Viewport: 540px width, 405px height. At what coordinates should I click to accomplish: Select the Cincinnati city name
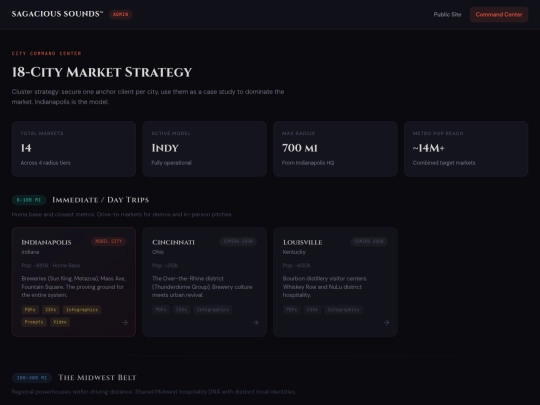(x=173, y=242)
